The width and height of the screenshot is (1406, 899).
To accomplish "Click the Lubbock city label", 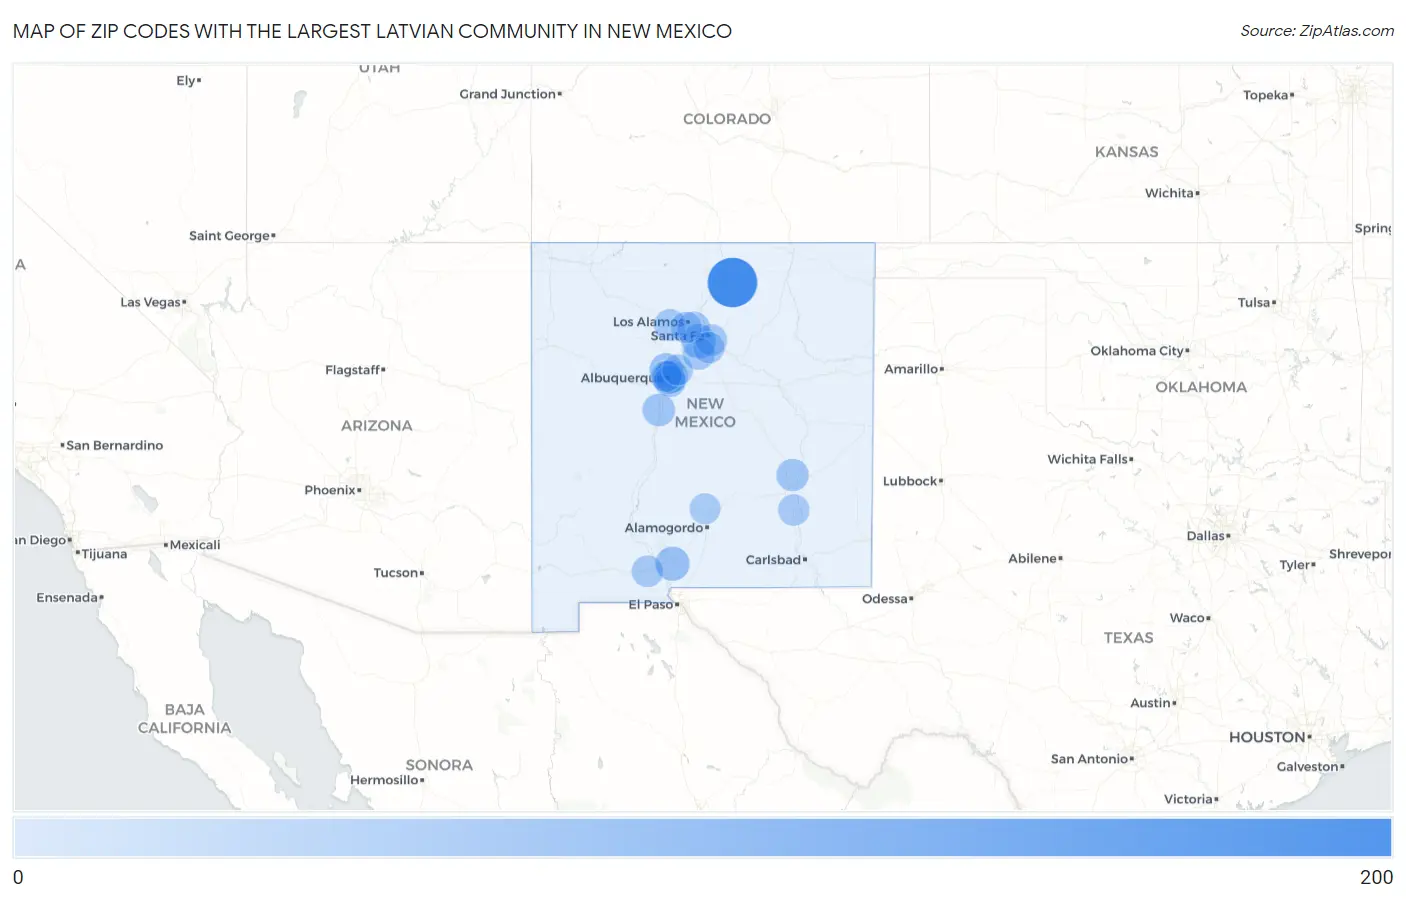I will [910, 481].
